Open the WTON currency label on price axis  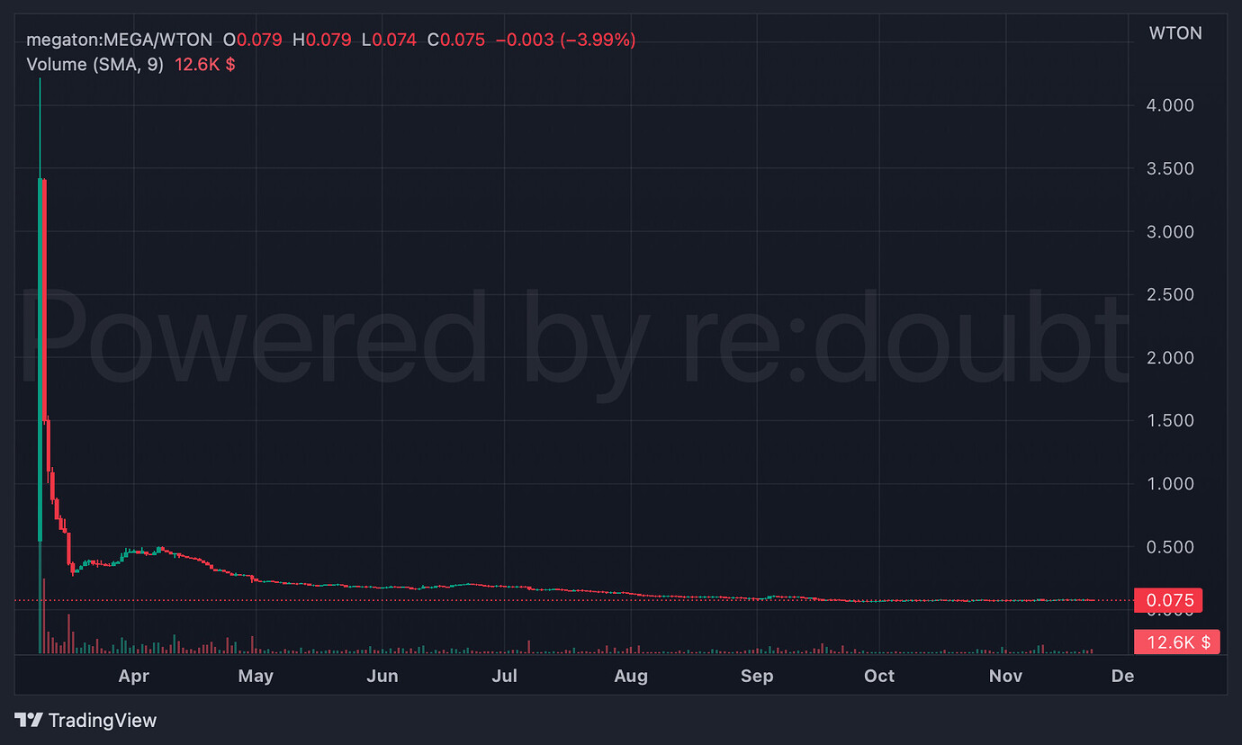point(1175,33)
